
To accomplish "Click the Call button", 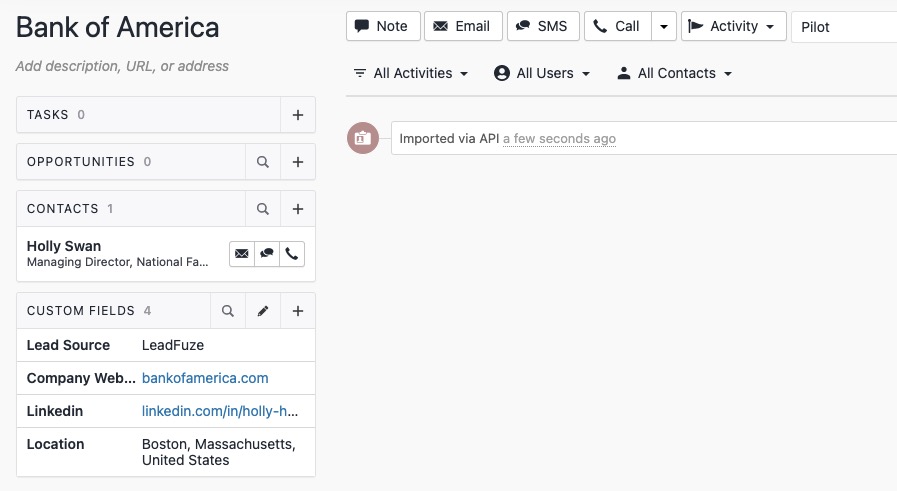I will pos(618,26).
